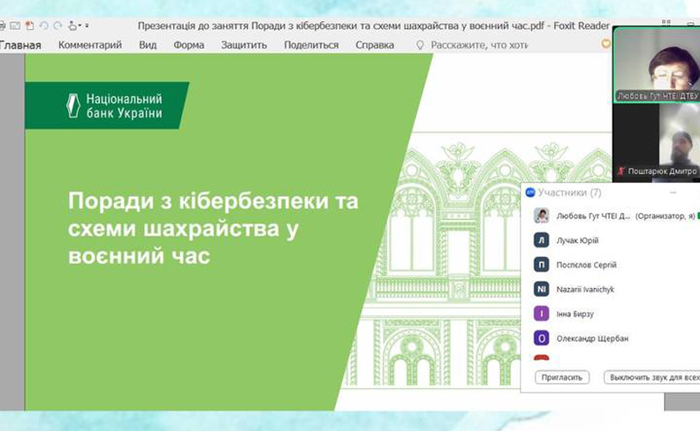
Task: Click Nazarii Ivanichyk's NI avatar icon
Action: click(541, 289)
